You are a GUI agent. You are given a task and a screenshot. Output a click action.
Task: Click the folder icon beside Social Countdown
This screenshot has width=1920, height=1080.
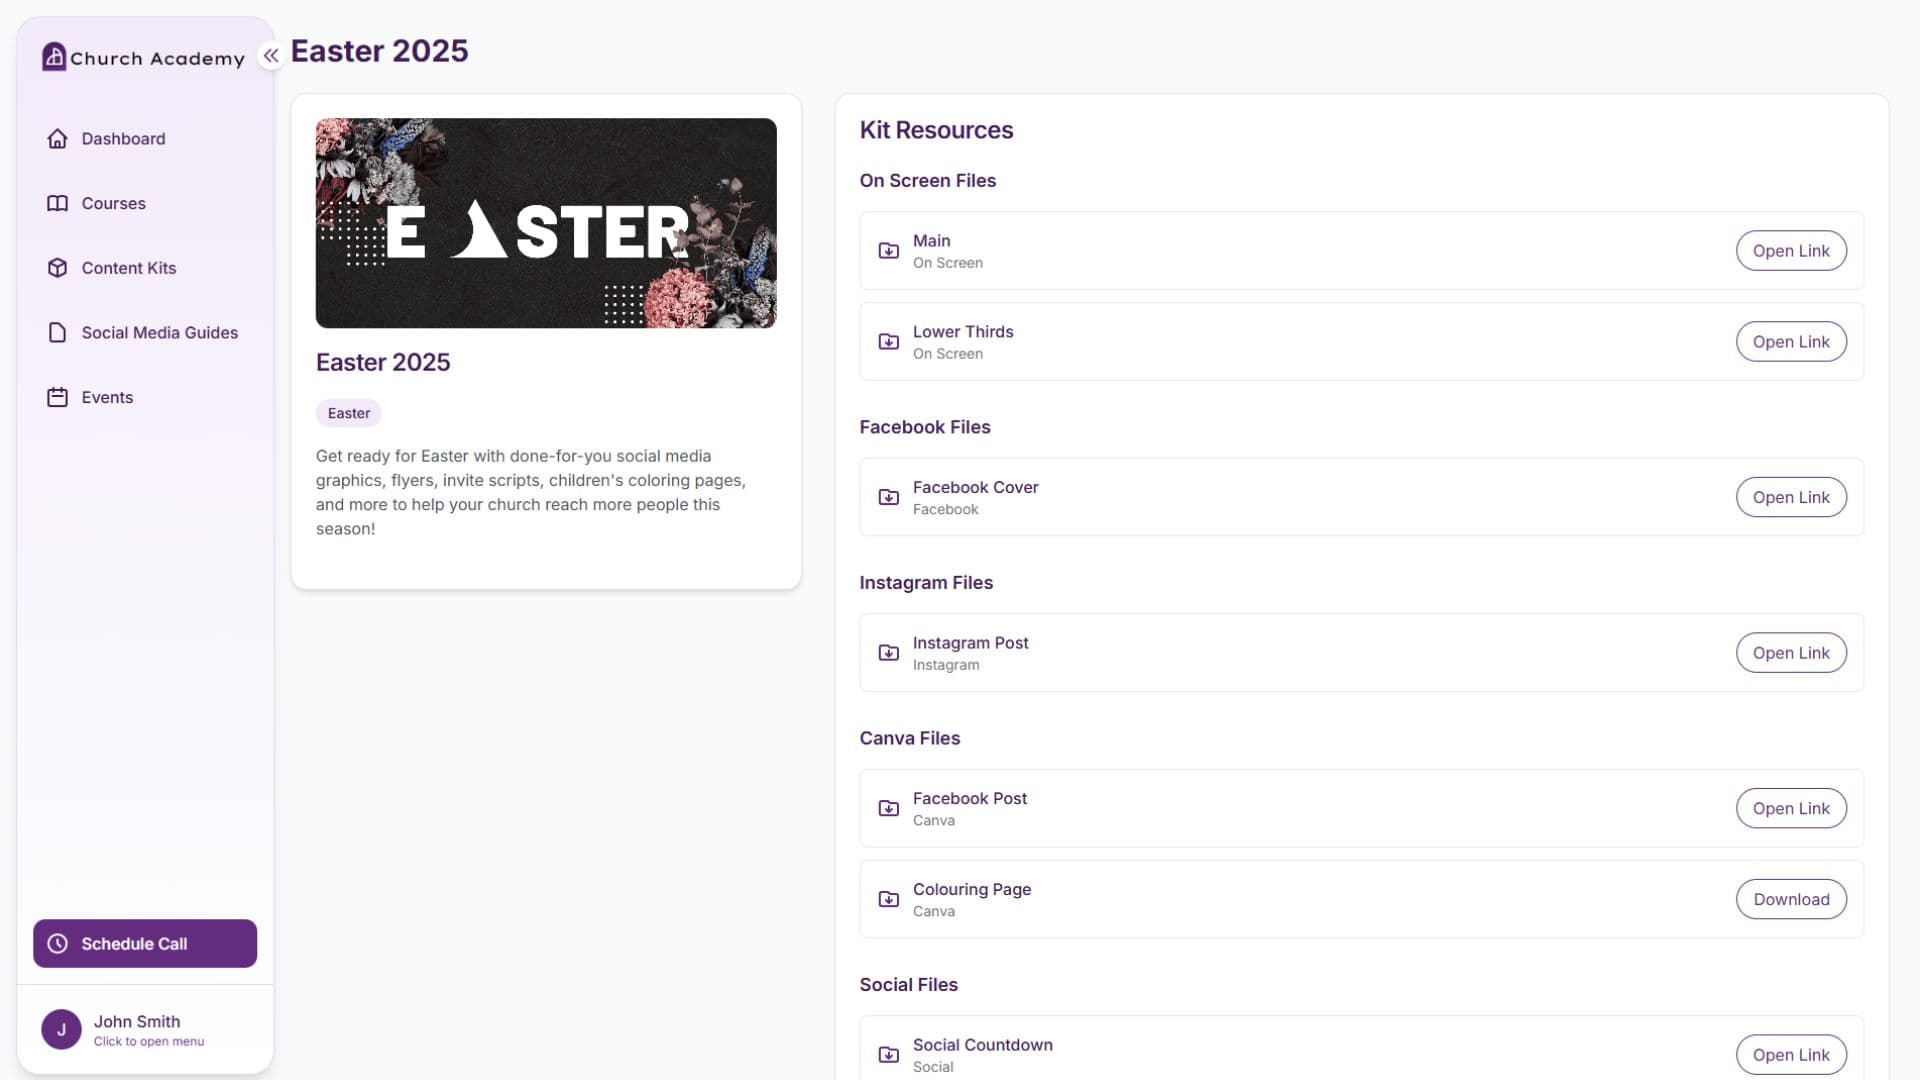pos(888,1055)
